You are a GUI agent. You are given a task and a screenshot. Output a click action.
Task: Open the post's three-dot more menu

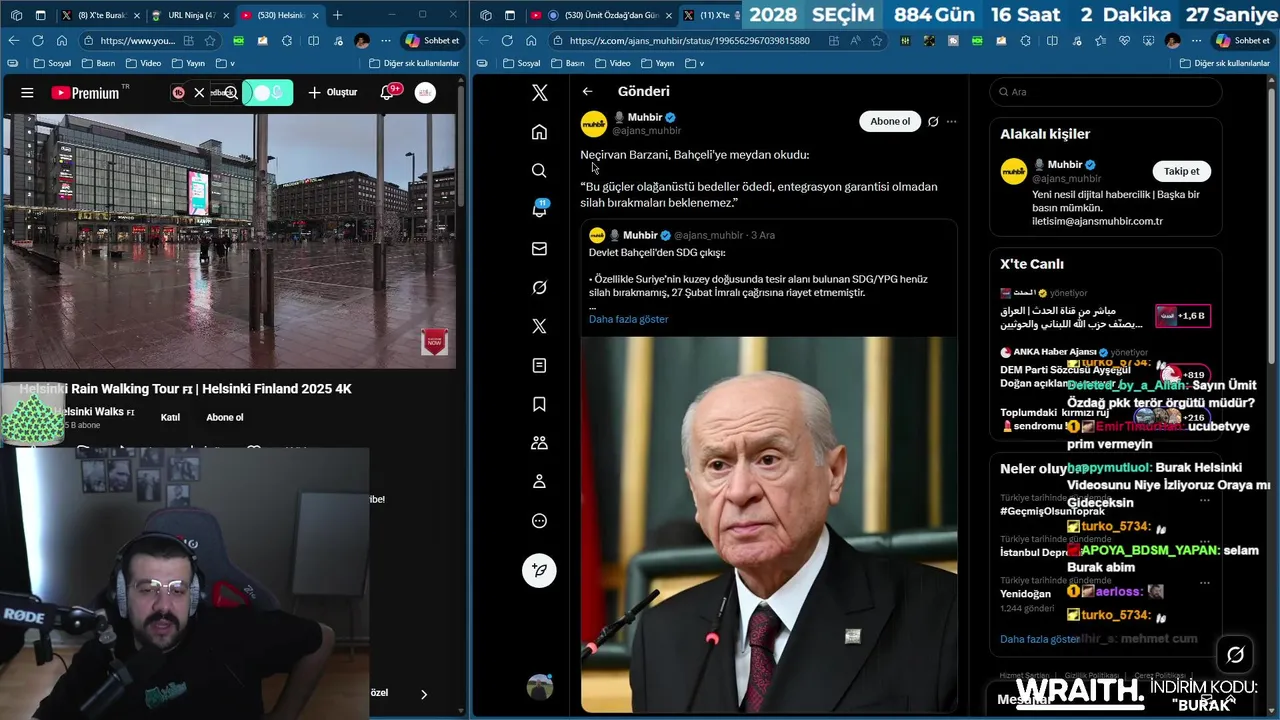(951, 121)
